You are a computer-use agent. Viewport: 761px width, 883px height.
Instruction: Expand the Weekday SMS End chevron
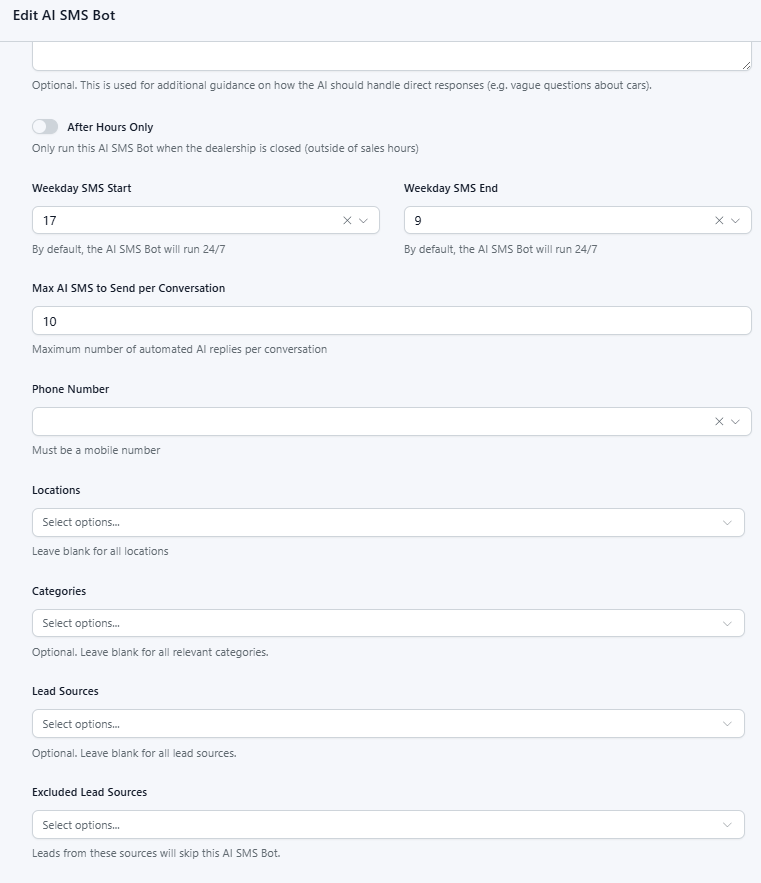[735, 221]
